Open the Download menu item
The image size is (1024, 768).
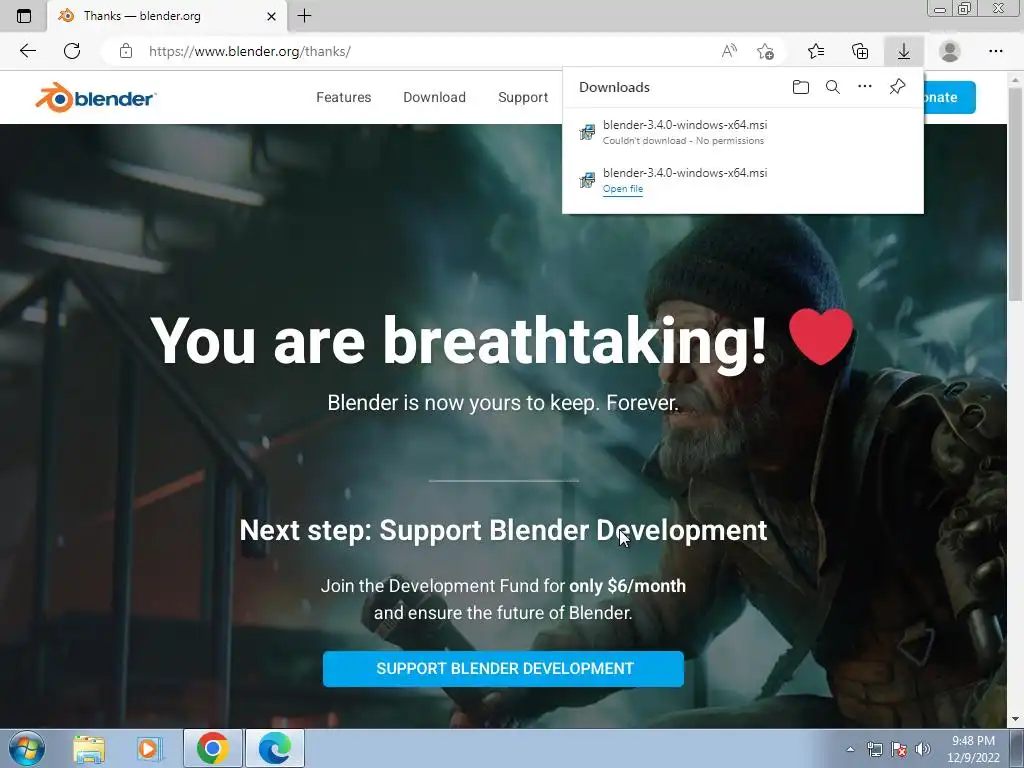[434, 97]
